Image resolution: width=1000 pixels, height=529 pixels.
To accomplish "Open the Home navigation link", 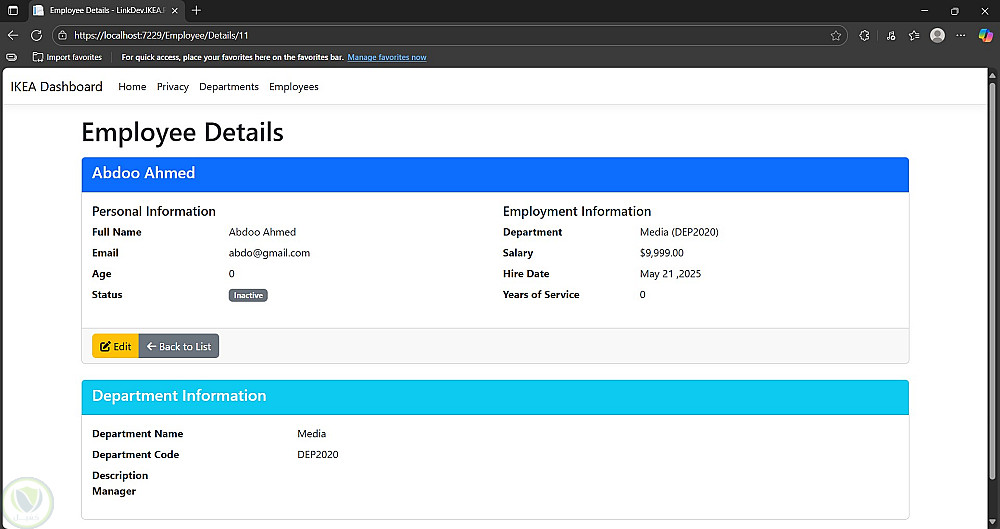I will click(x=132, y=87).
